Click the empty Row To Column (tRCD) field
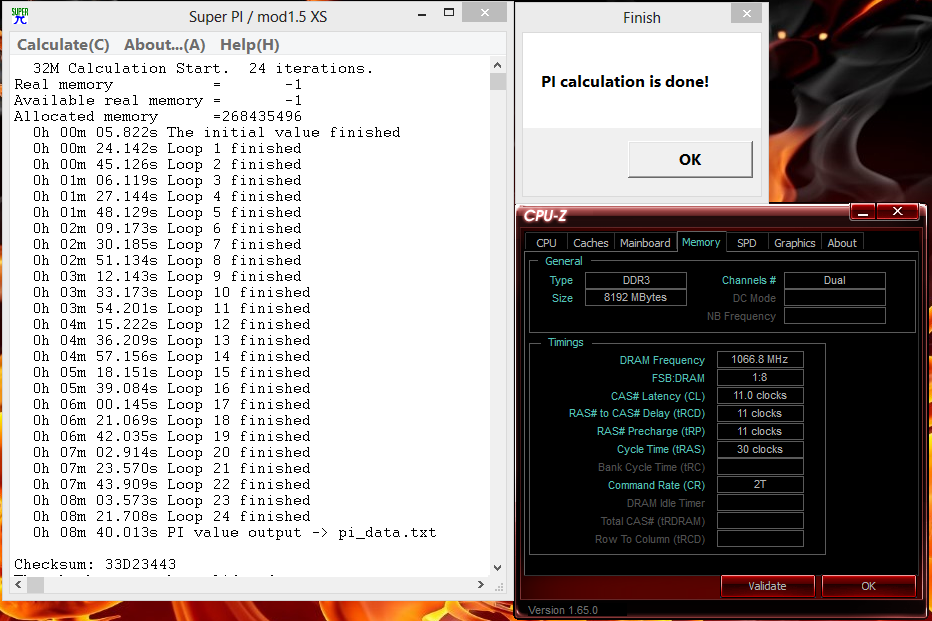Viewport: 932px width, 621px height. 760,538
